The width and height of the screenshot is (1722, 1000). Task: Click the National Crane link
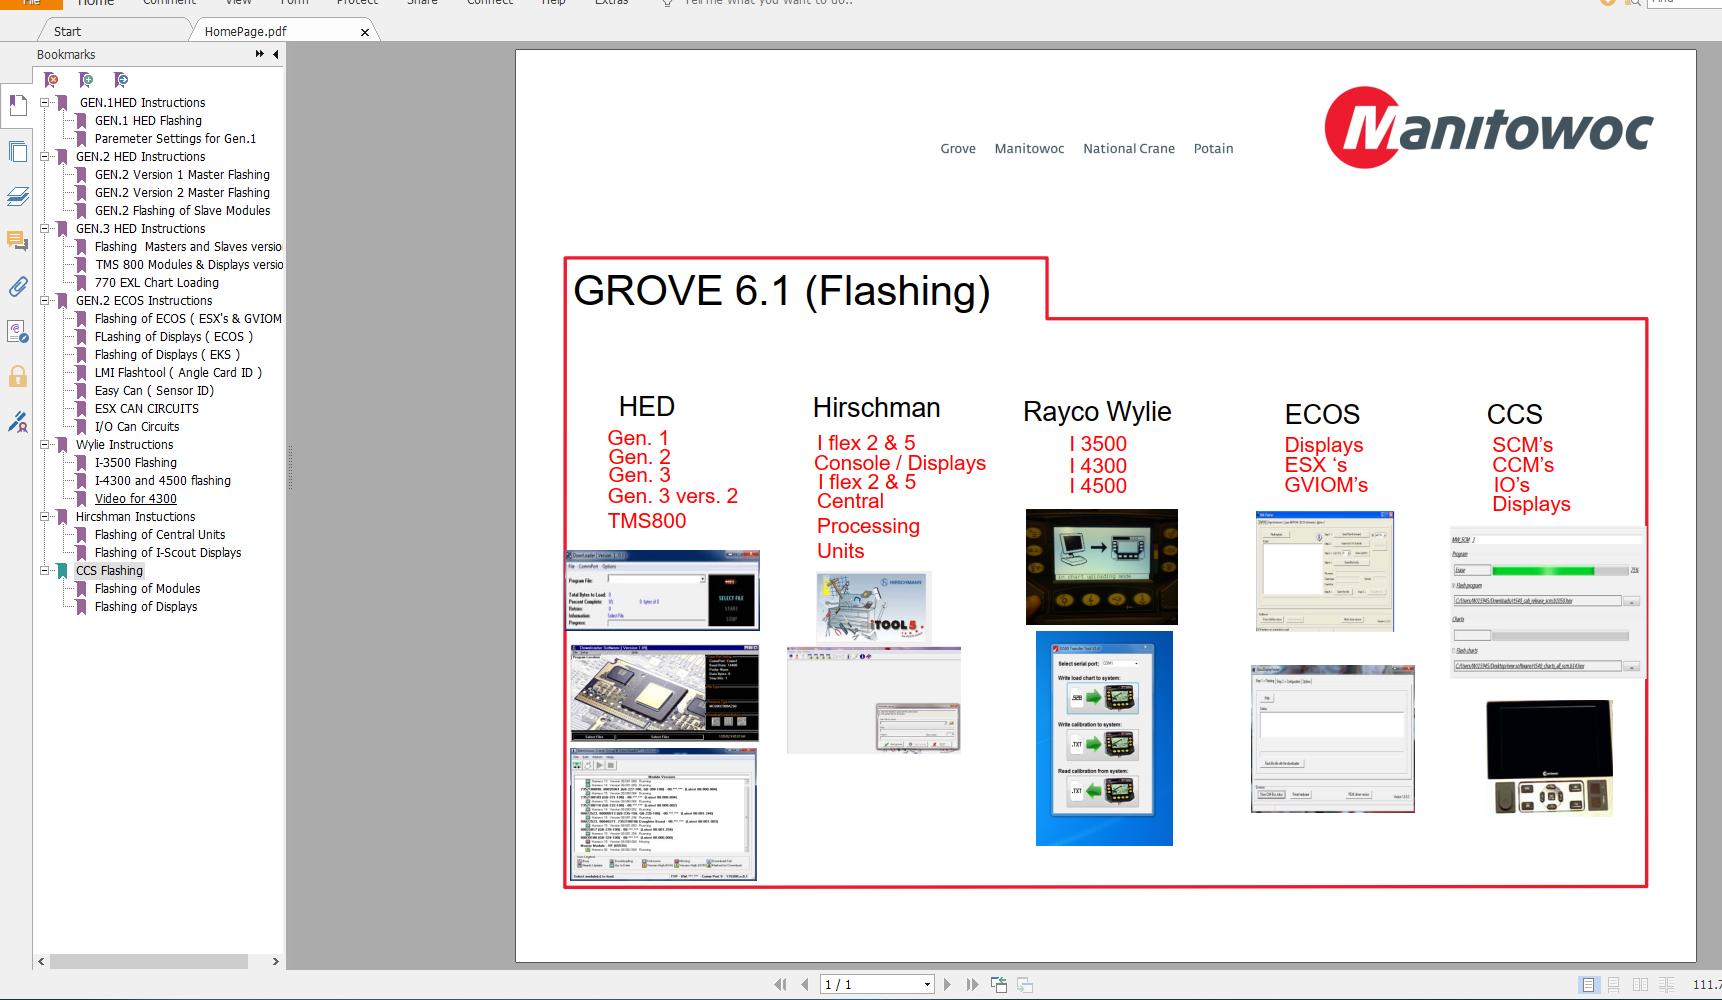pyautogui.click(x=1128, y=149)
